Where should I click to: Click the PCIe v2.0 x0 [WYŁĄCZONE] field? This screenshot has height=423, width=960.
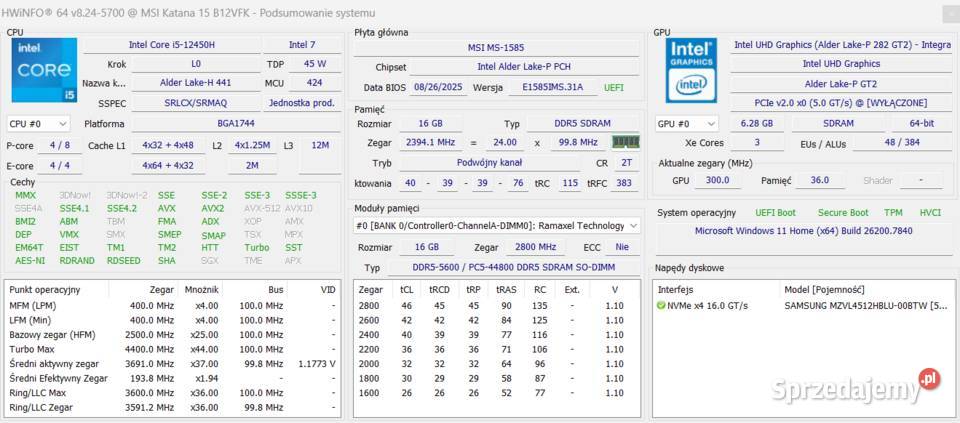coord(842,103)
